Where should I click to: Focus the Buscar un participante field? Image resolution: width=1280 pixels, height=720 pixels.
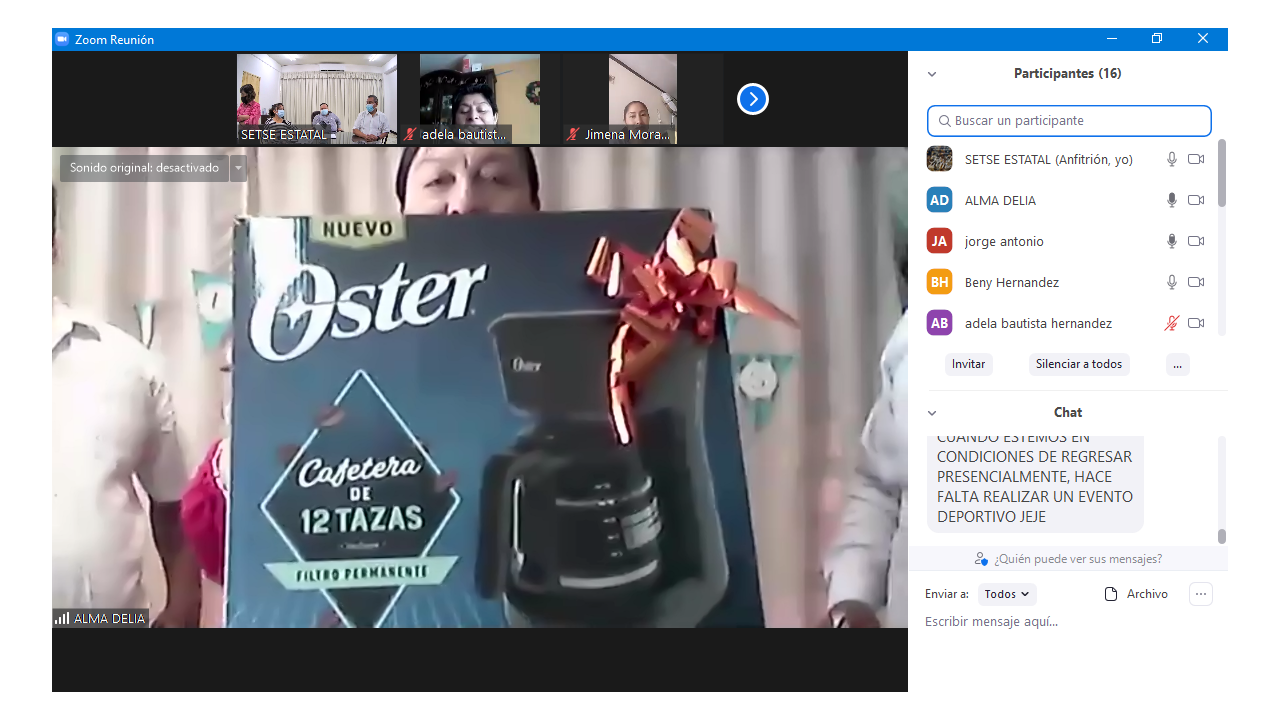pyautogui.click(x=1069, y=121)
